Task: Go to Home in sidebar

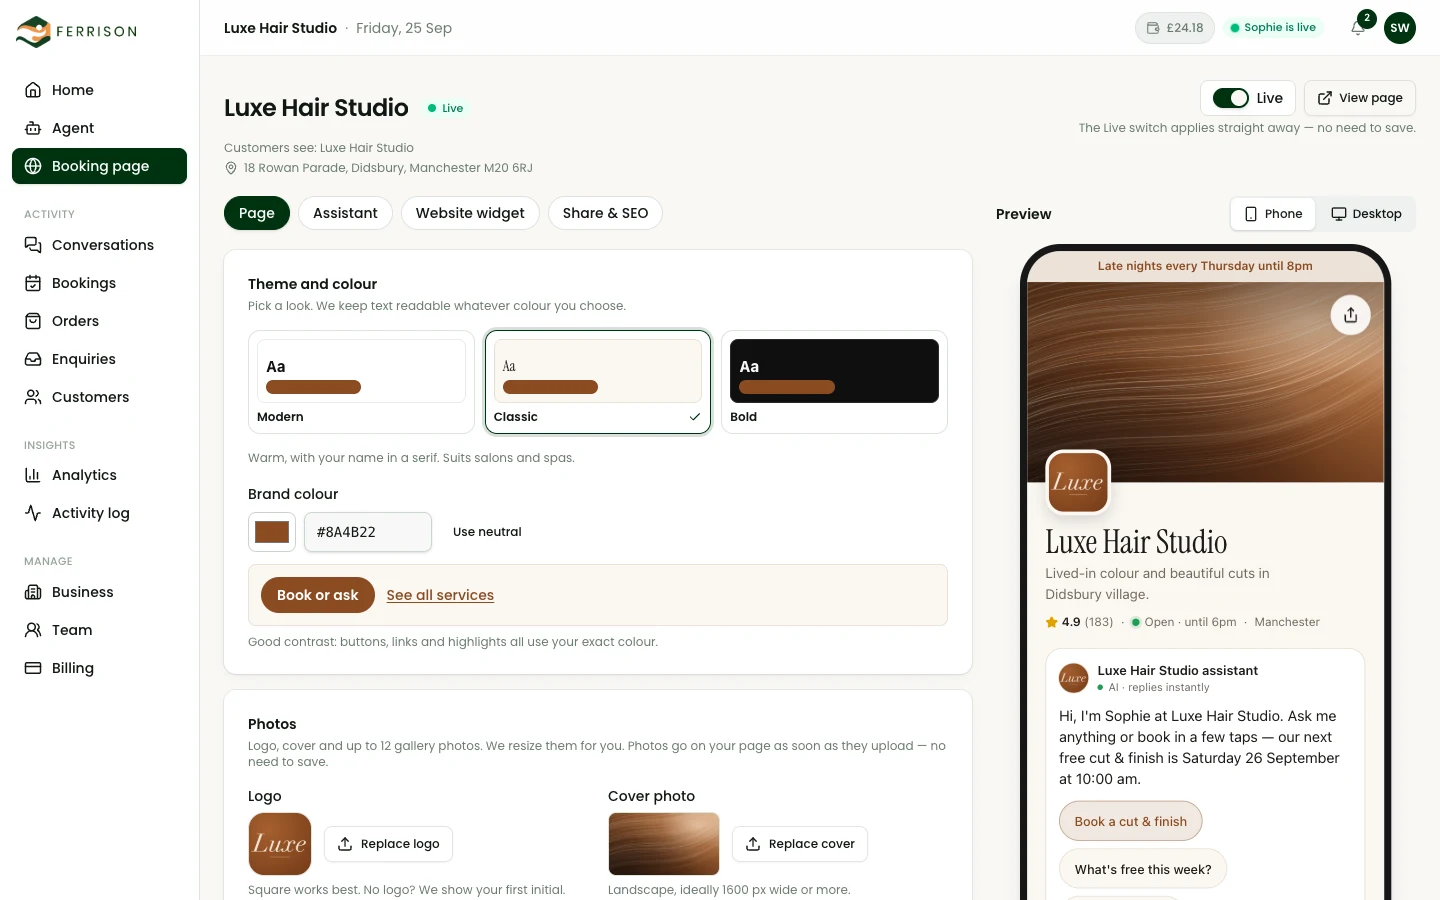Action: [x=100, y=90]
